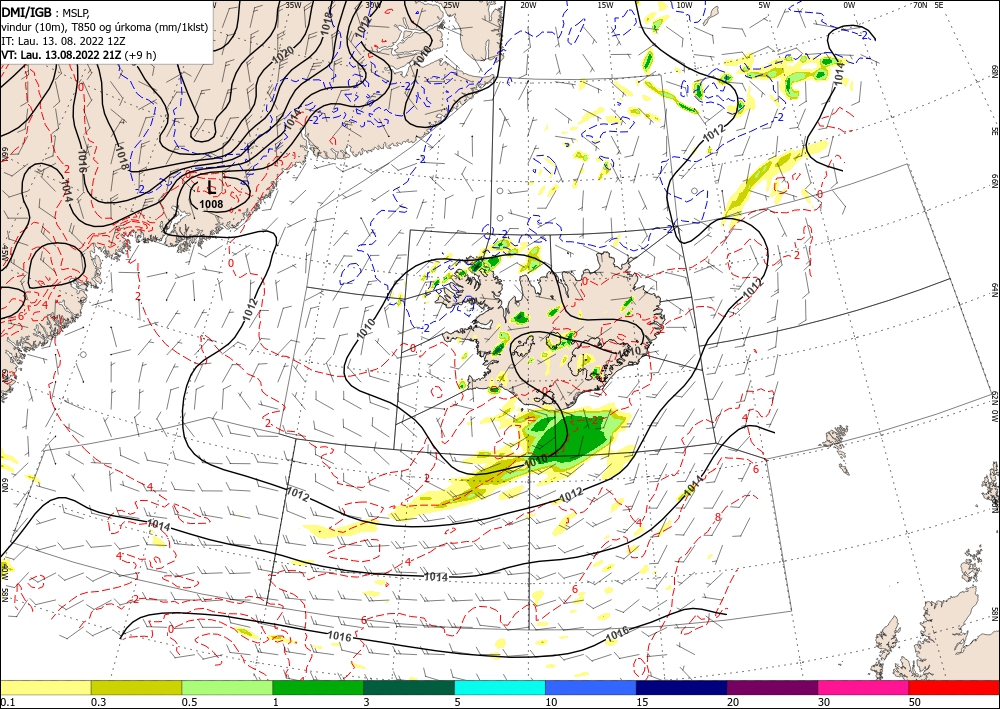Select the green 1–3 mm legend band
The height and width of the screenshot is (709, 1000).
pos(318,687)
